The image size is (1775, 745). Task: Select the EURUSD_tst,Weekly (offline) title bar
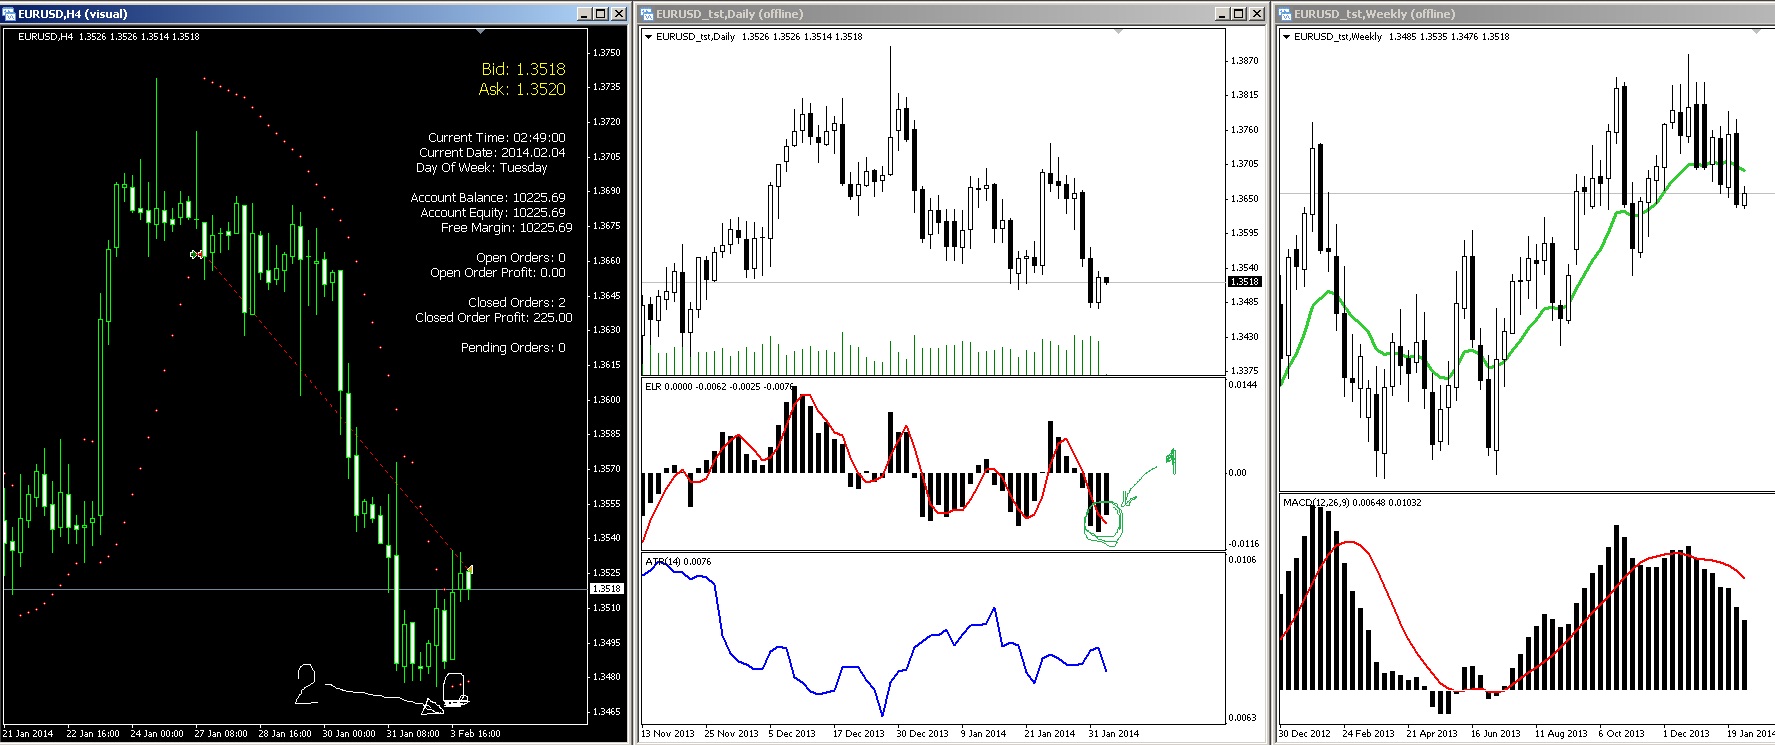click(1526, 13)
